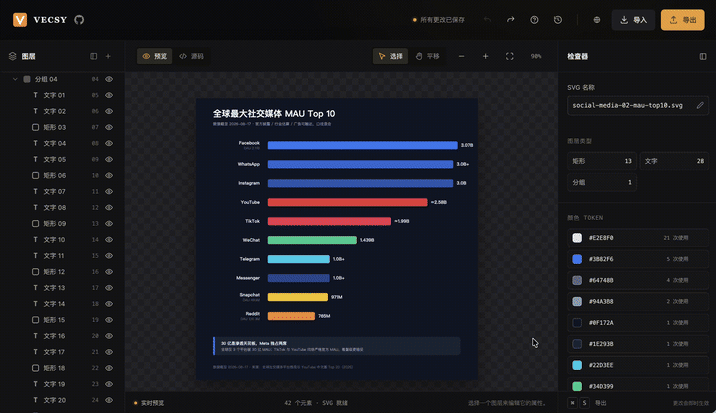The width and height of the screenshot is (716, 413).
Task: Hide the 矩形 03 layer
Action: tap(109, 127)
